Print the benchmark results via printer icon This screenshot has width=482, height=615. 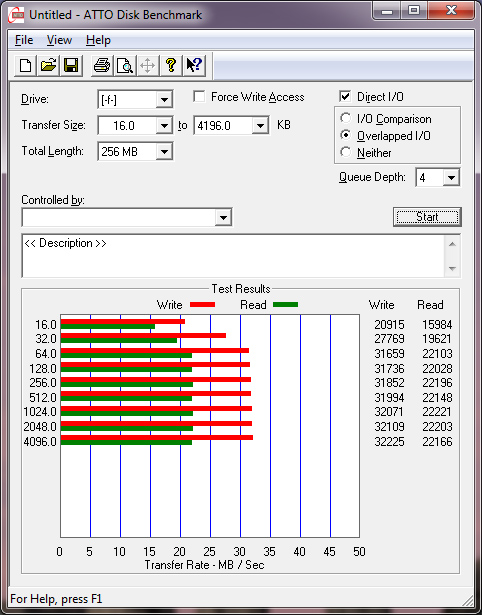coord(102,65)
